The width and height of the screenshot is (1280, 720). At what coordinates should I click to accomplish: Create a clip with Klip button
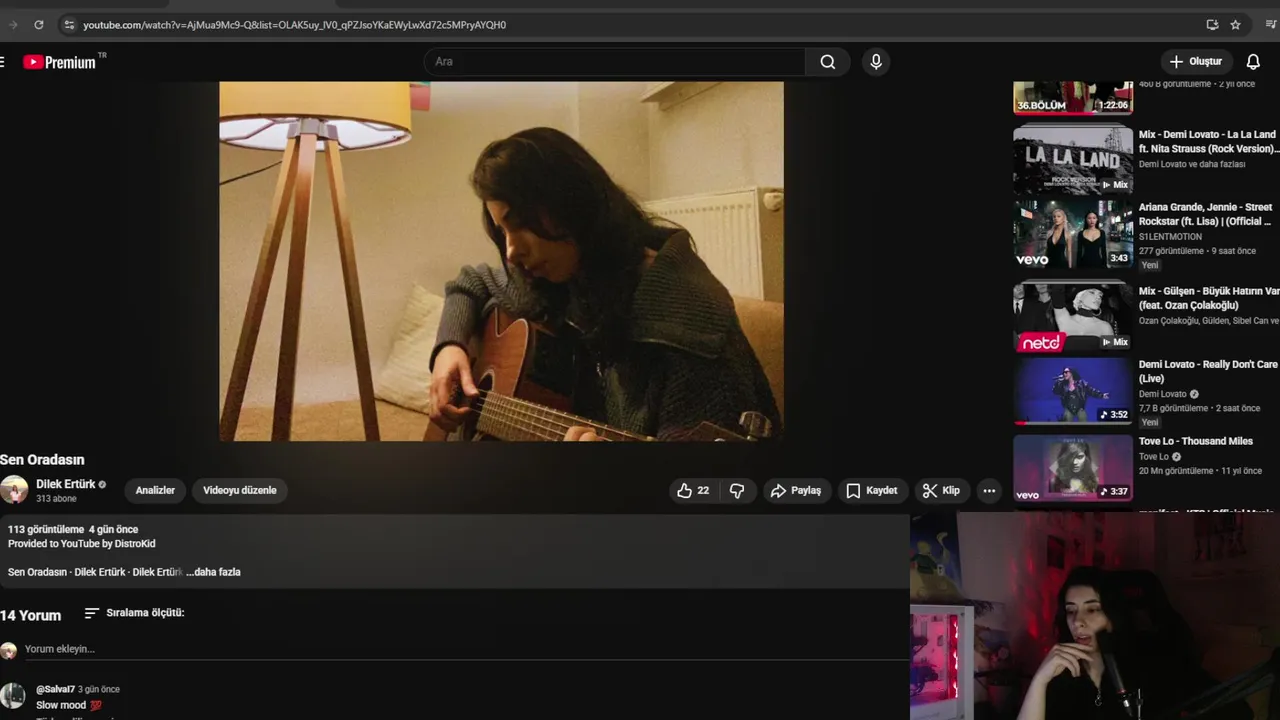(941, 490)
